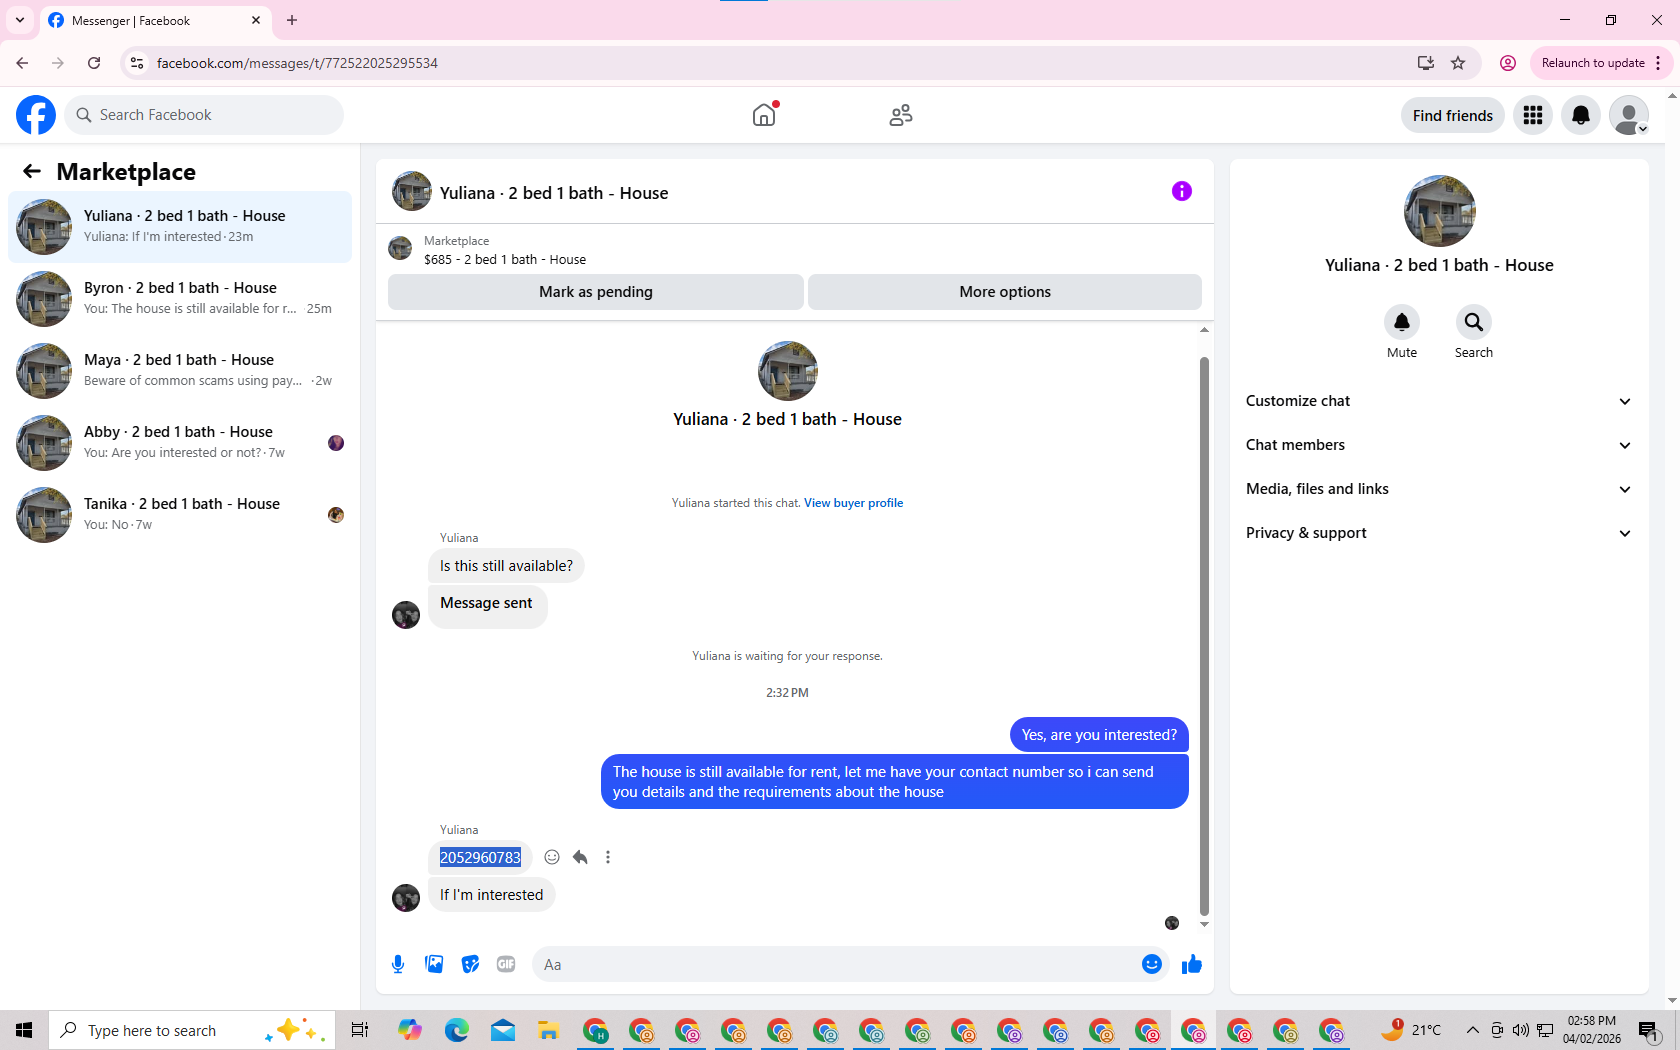Open the Windows notification center icon
The width and height of the screenshot is (1680, 1050).
click(1649, 1030)
